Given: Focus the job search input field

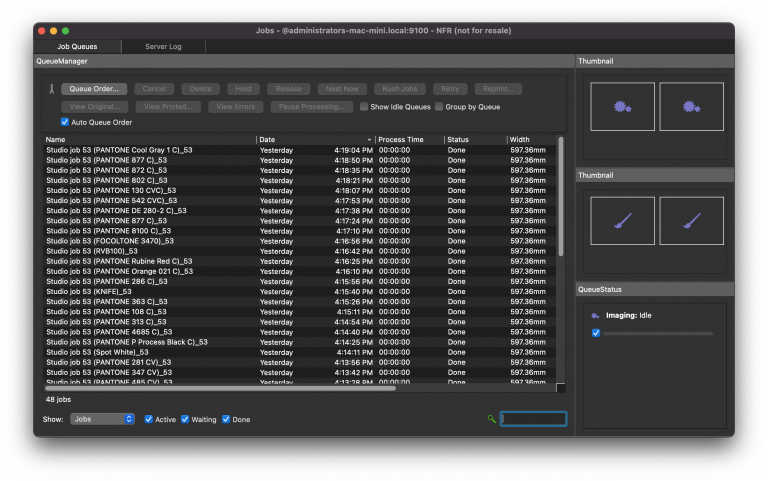Looking at the screenshot, I should pos(533,419).
